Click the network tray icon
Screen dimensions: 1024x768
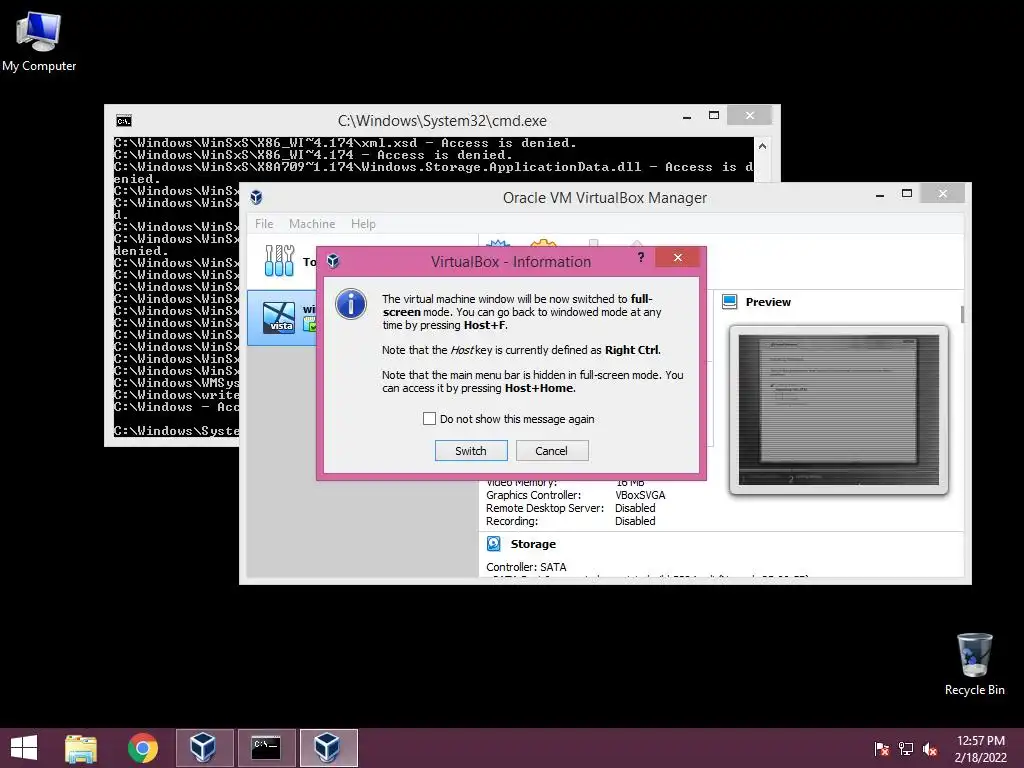[x=906, y=748]
